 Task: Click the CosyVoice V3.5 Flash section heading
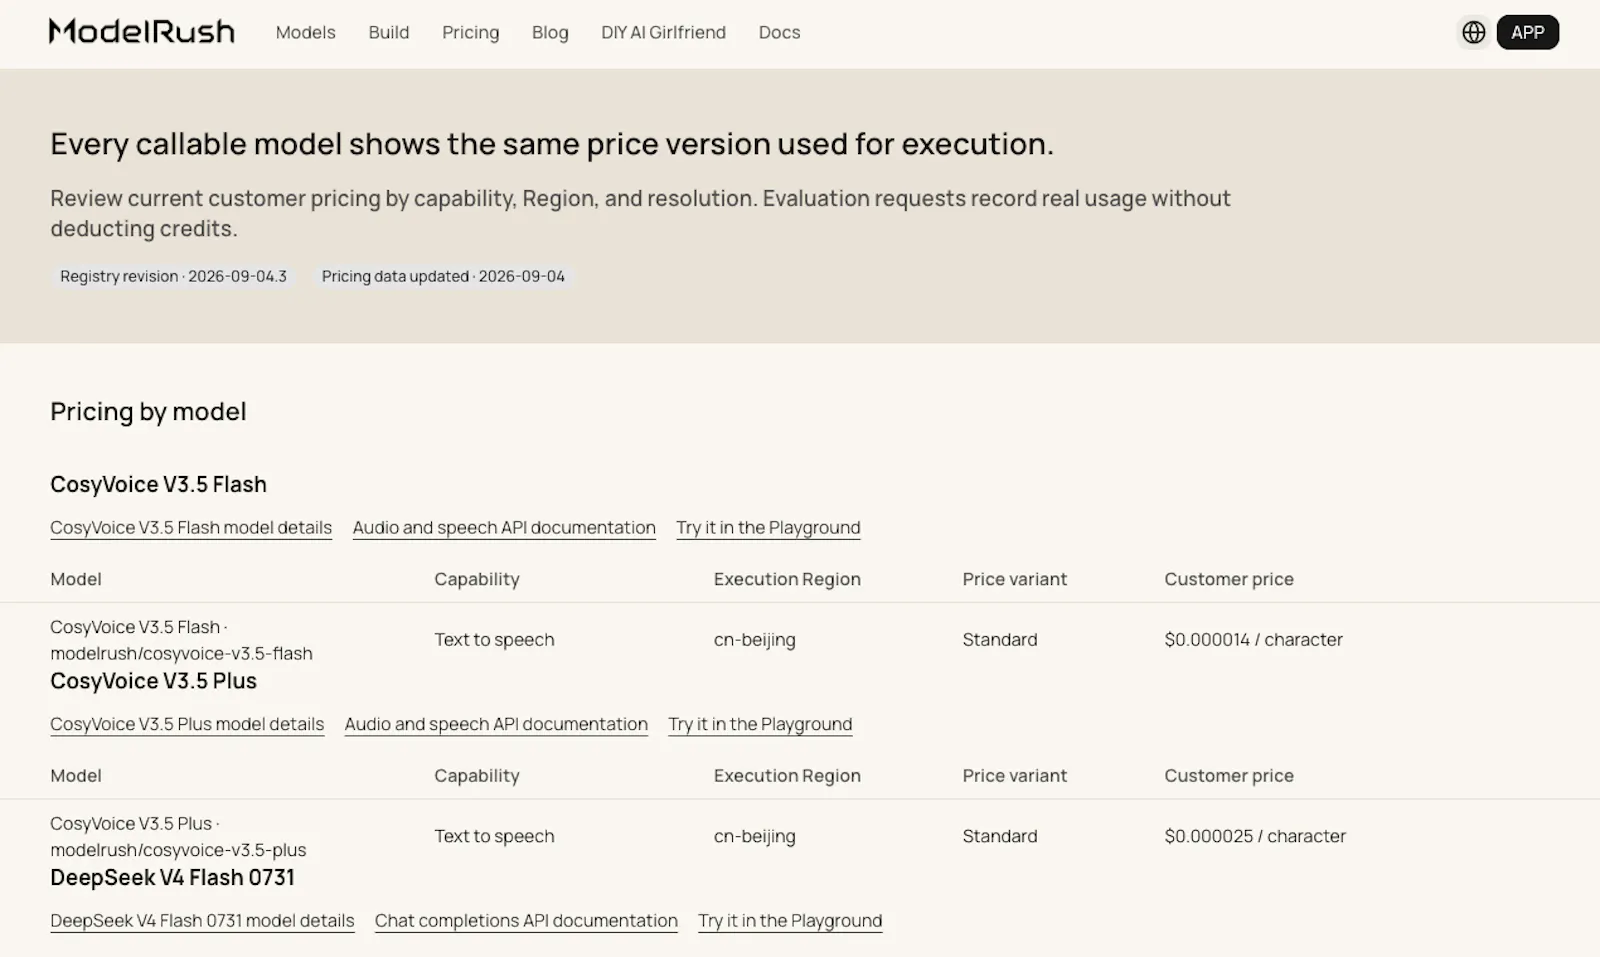coord(158,484)
